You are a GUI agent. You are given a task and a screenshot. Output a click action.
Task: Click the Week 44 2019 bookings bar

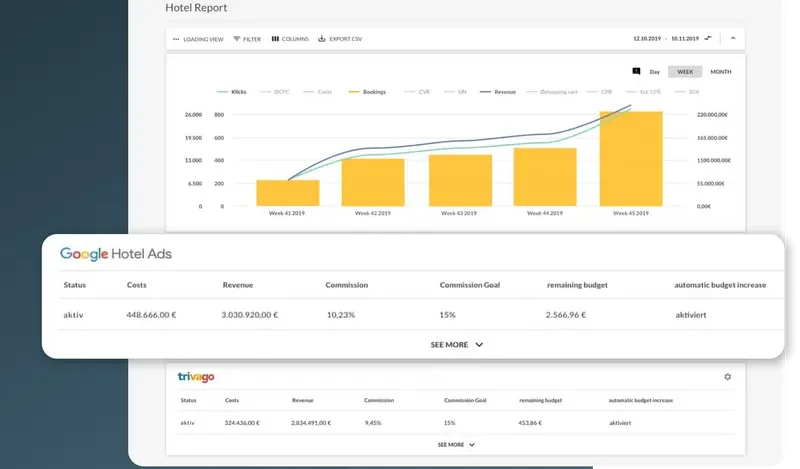point(545,177)
